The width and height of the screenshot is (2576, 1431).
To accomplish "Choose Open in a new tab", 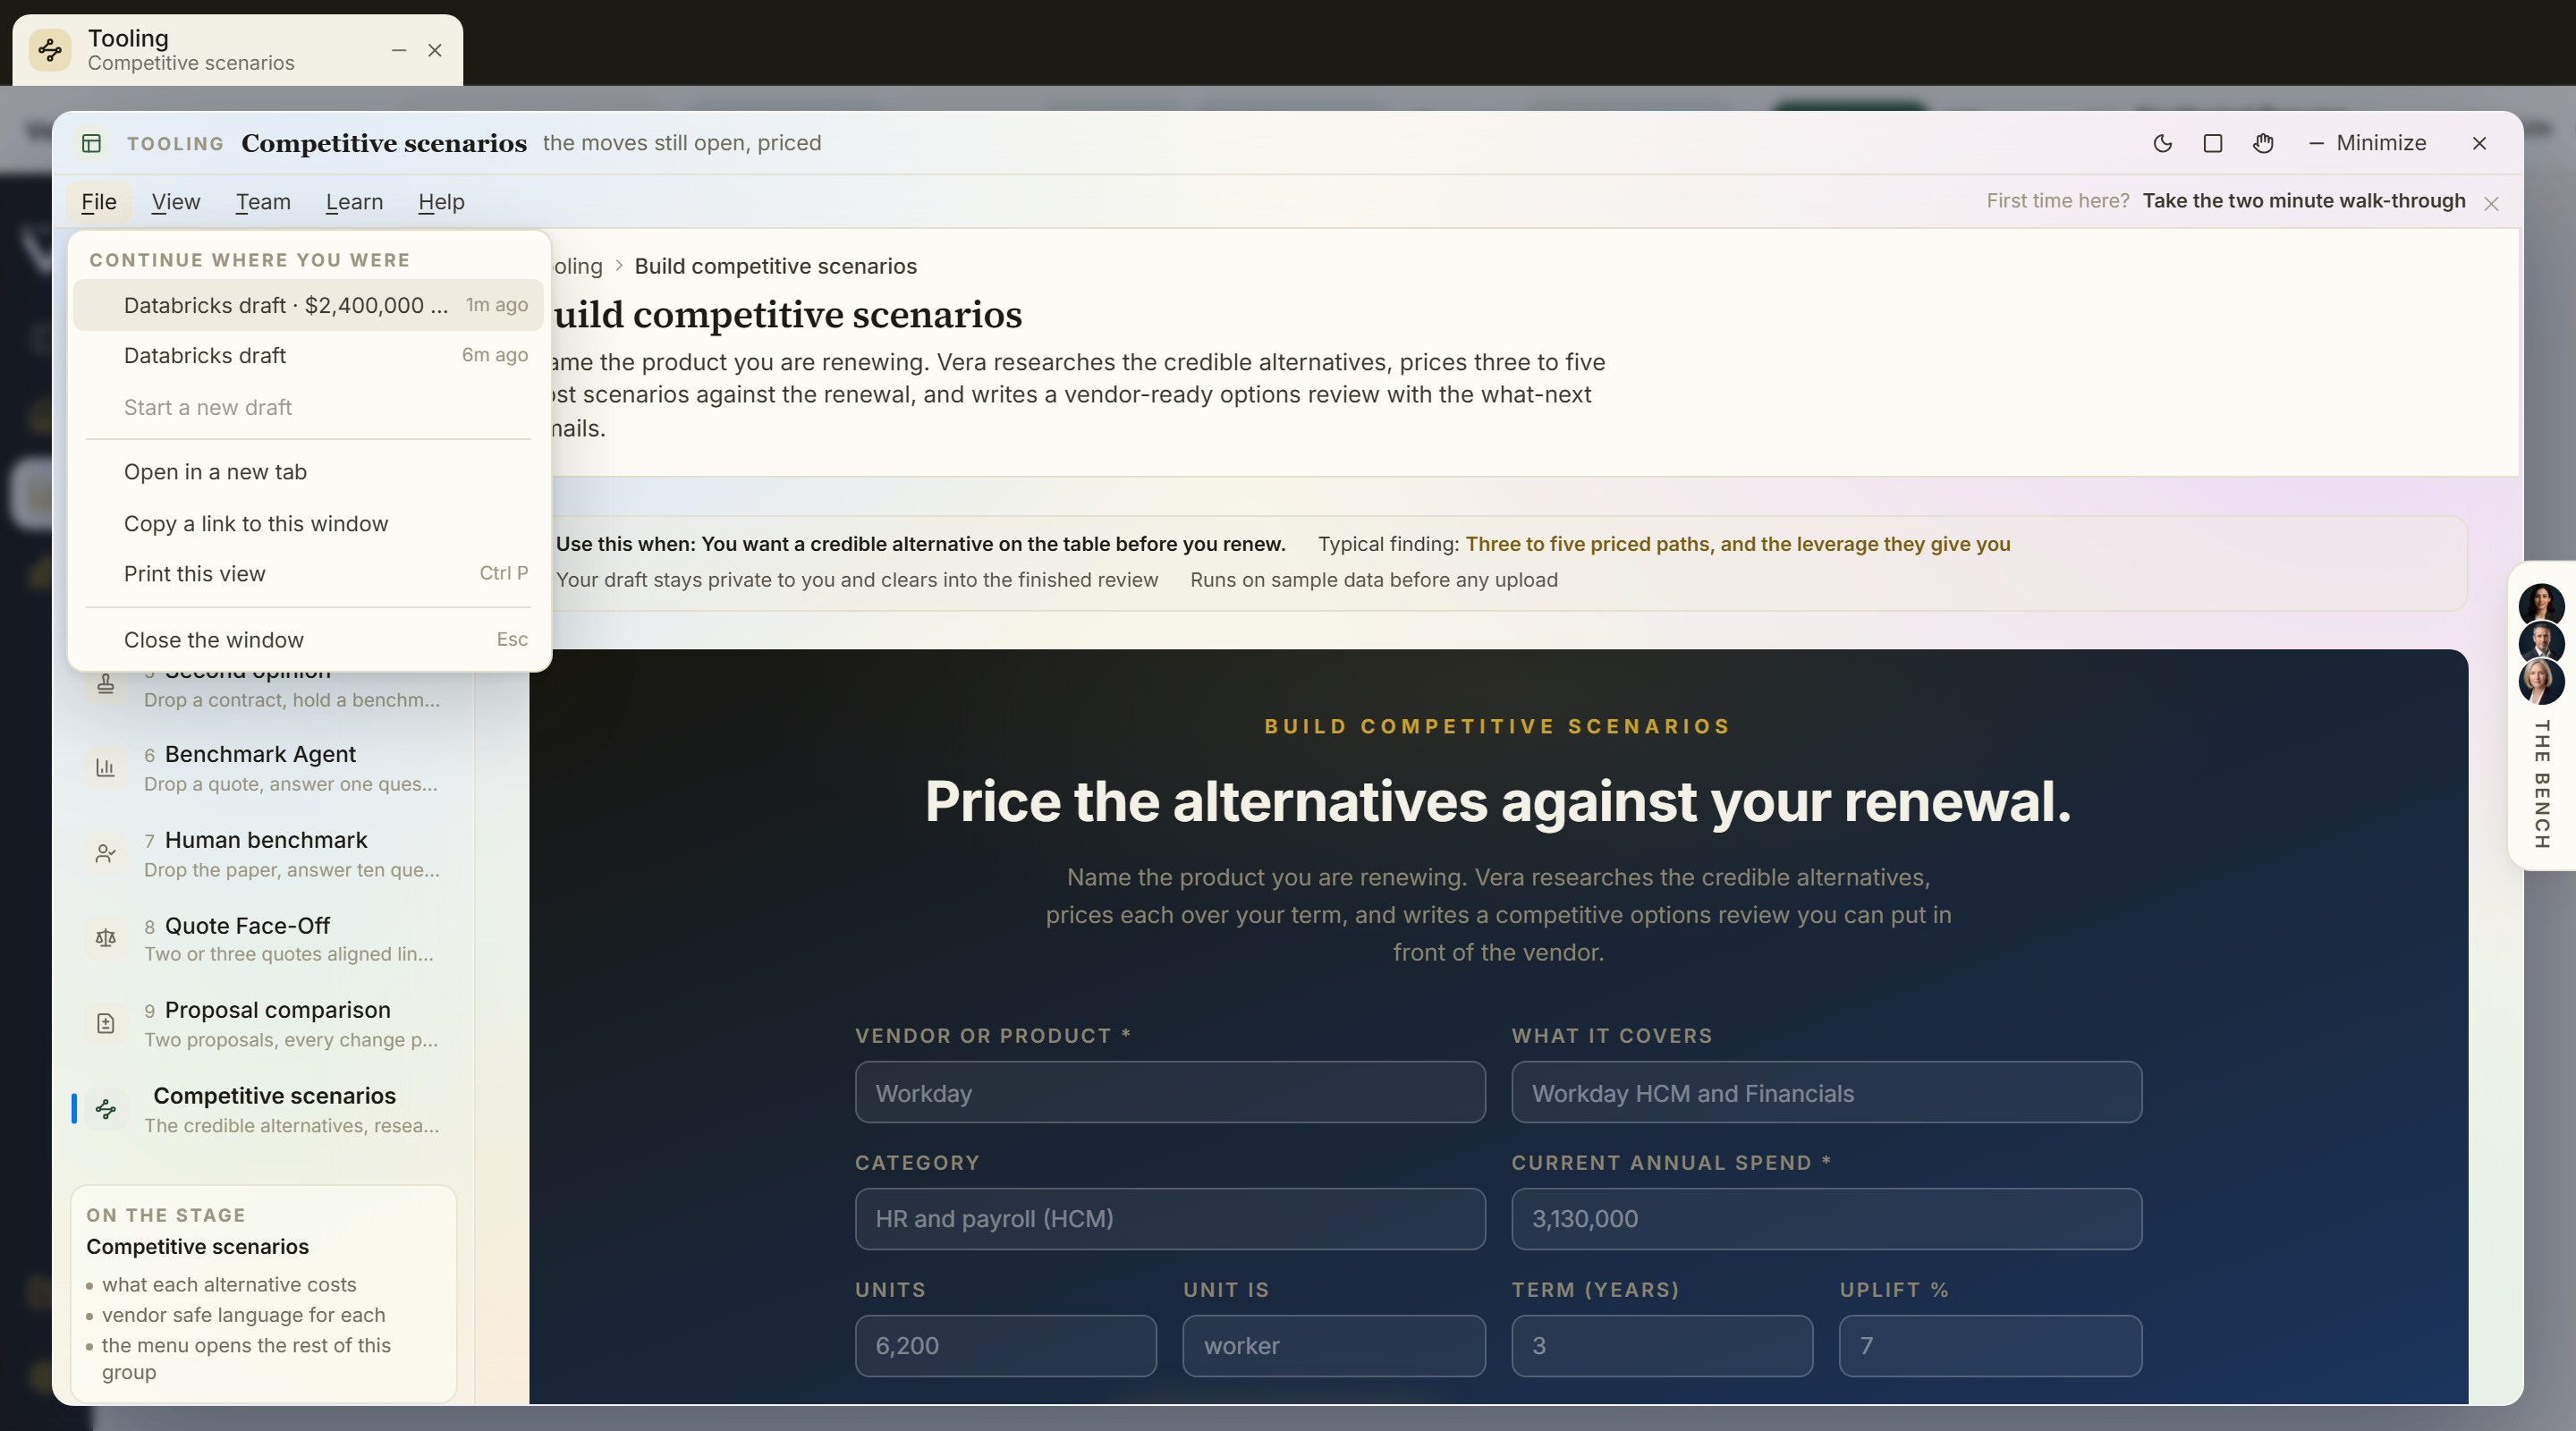I will click(308, 472).
